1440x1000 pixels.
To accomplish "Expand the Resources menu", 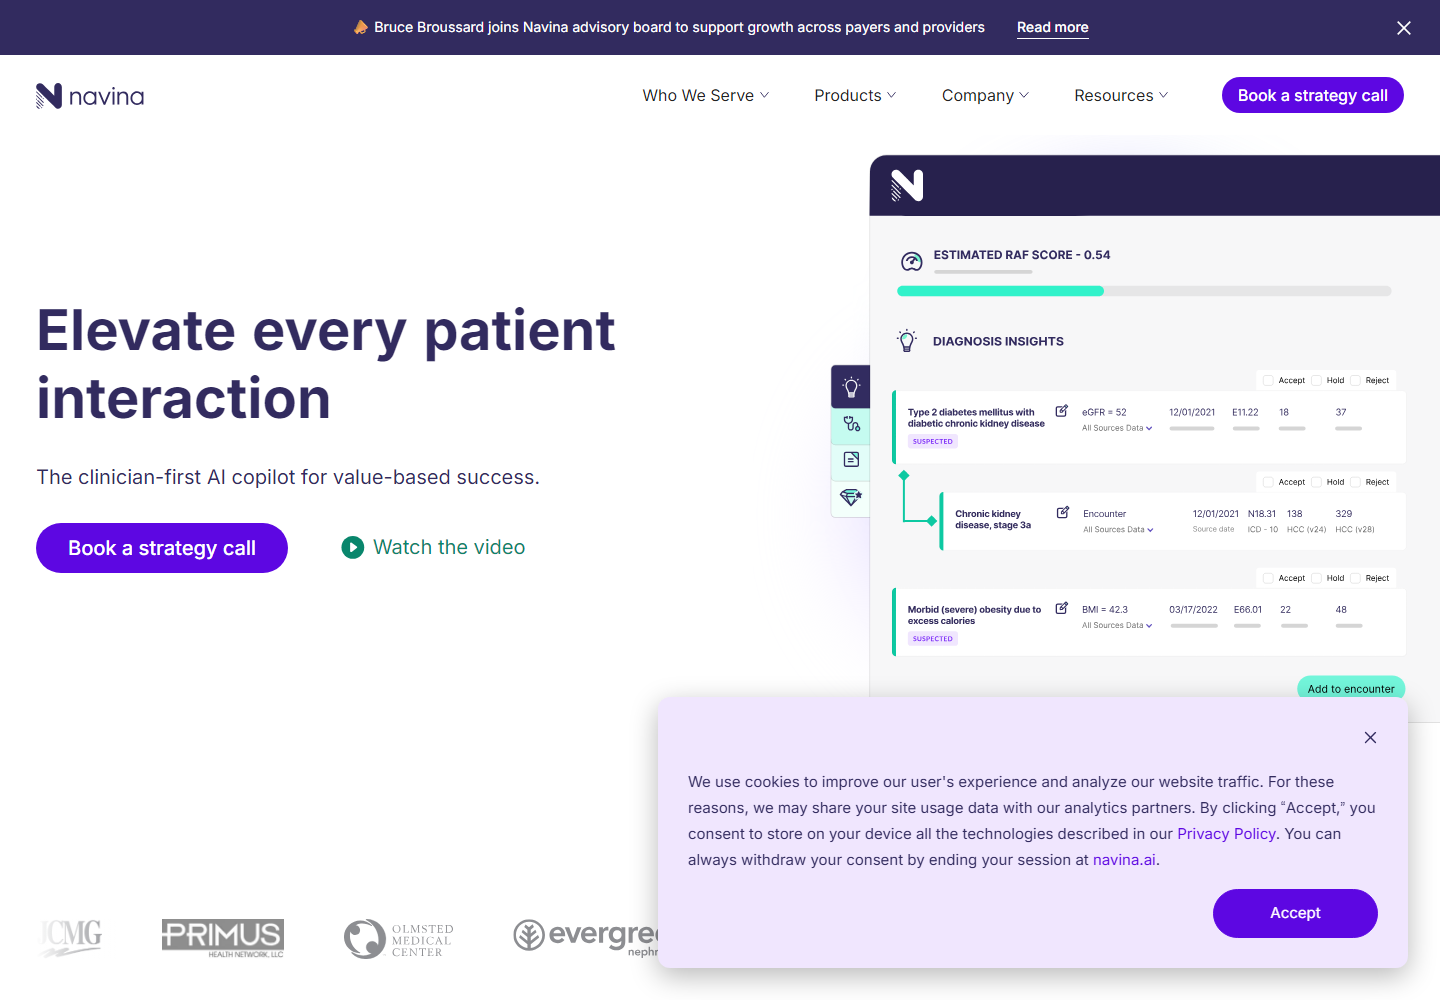I will (x=1121, y=96).
